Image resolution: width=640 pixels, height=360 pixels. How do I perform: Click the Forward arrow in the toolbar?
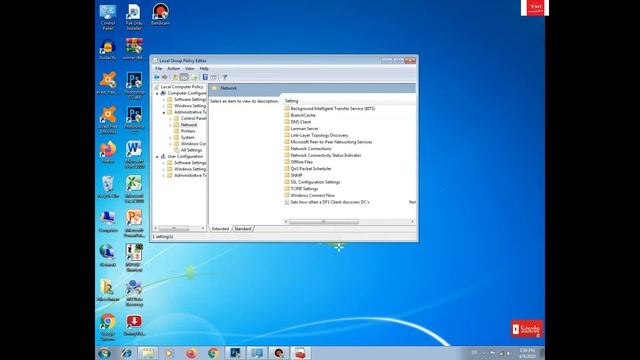[x=164, y=77]
